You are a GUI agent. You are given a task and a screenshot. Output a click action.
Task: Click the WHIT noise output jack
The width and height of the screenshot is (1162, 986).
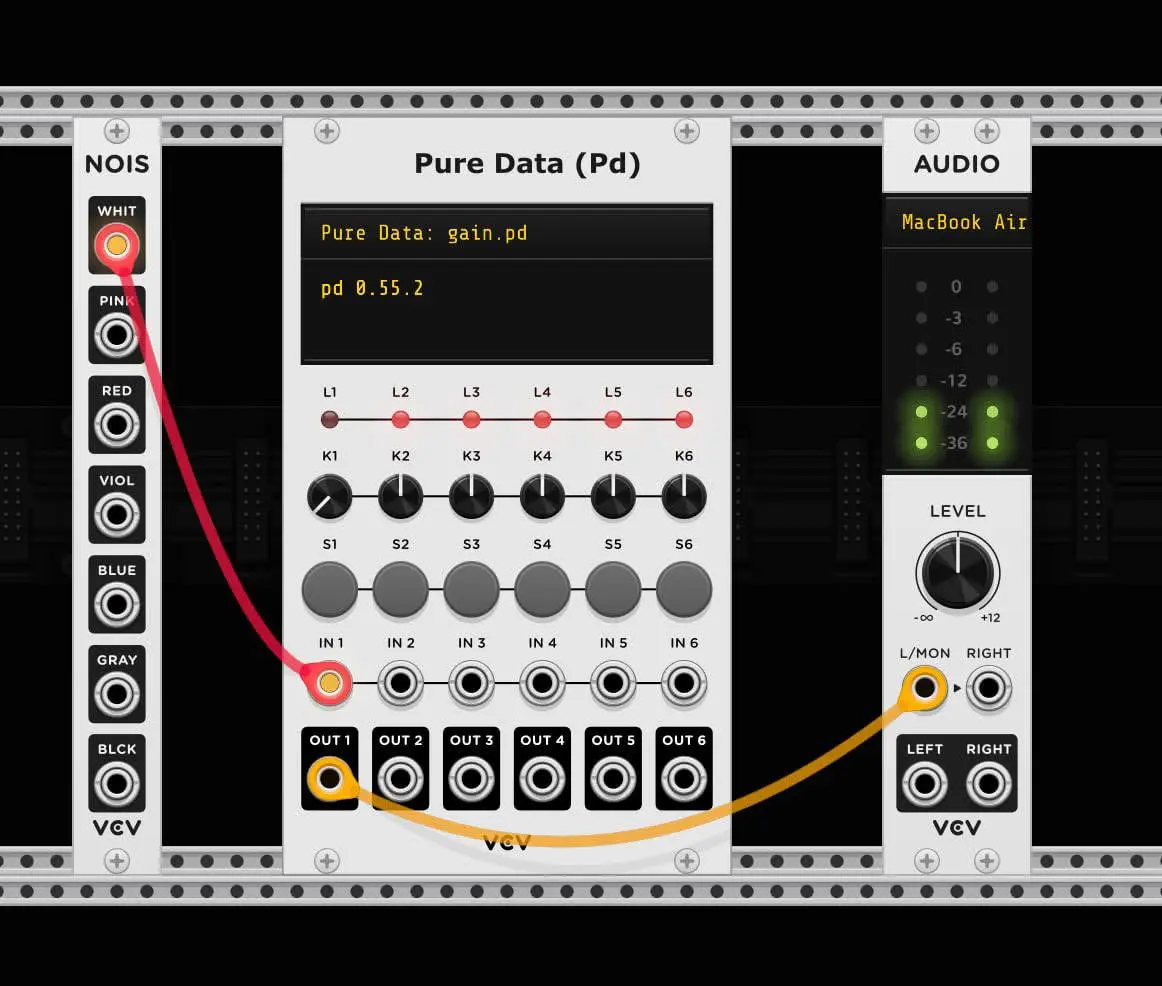[116, 244]
